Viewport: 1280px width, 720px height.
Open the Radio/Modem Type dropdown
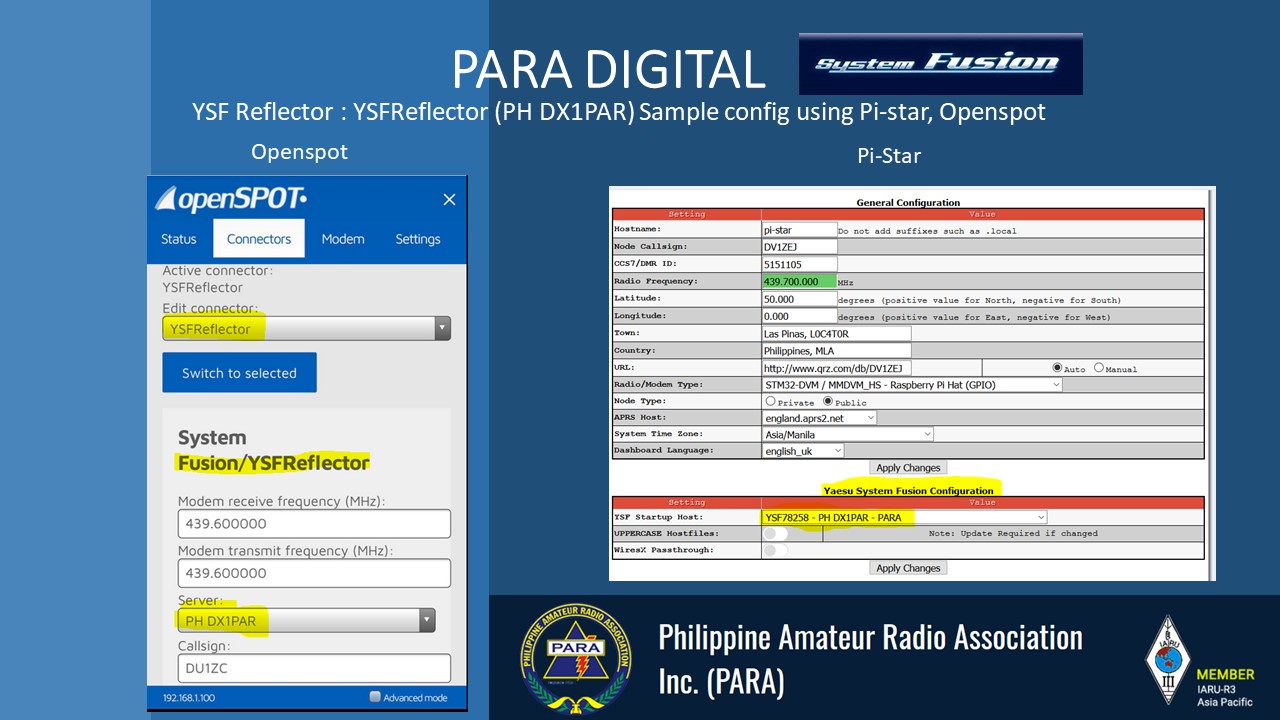(x=912, y=384)
